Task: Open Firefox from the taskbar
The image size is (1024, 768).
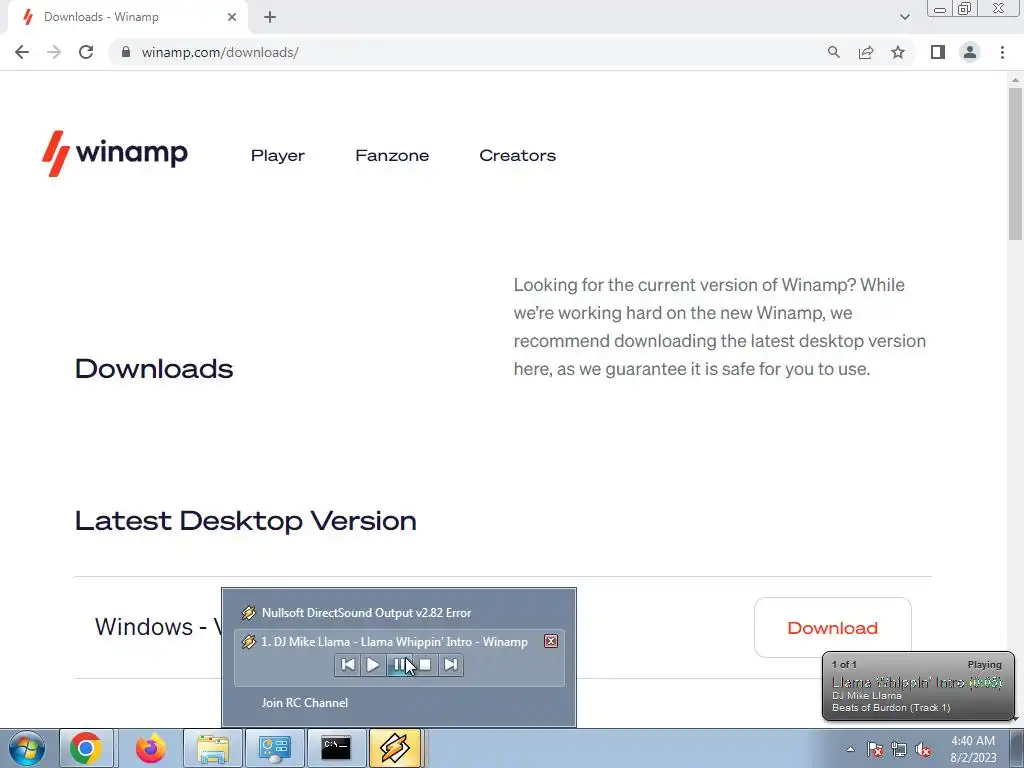Action: coord(151,748)
